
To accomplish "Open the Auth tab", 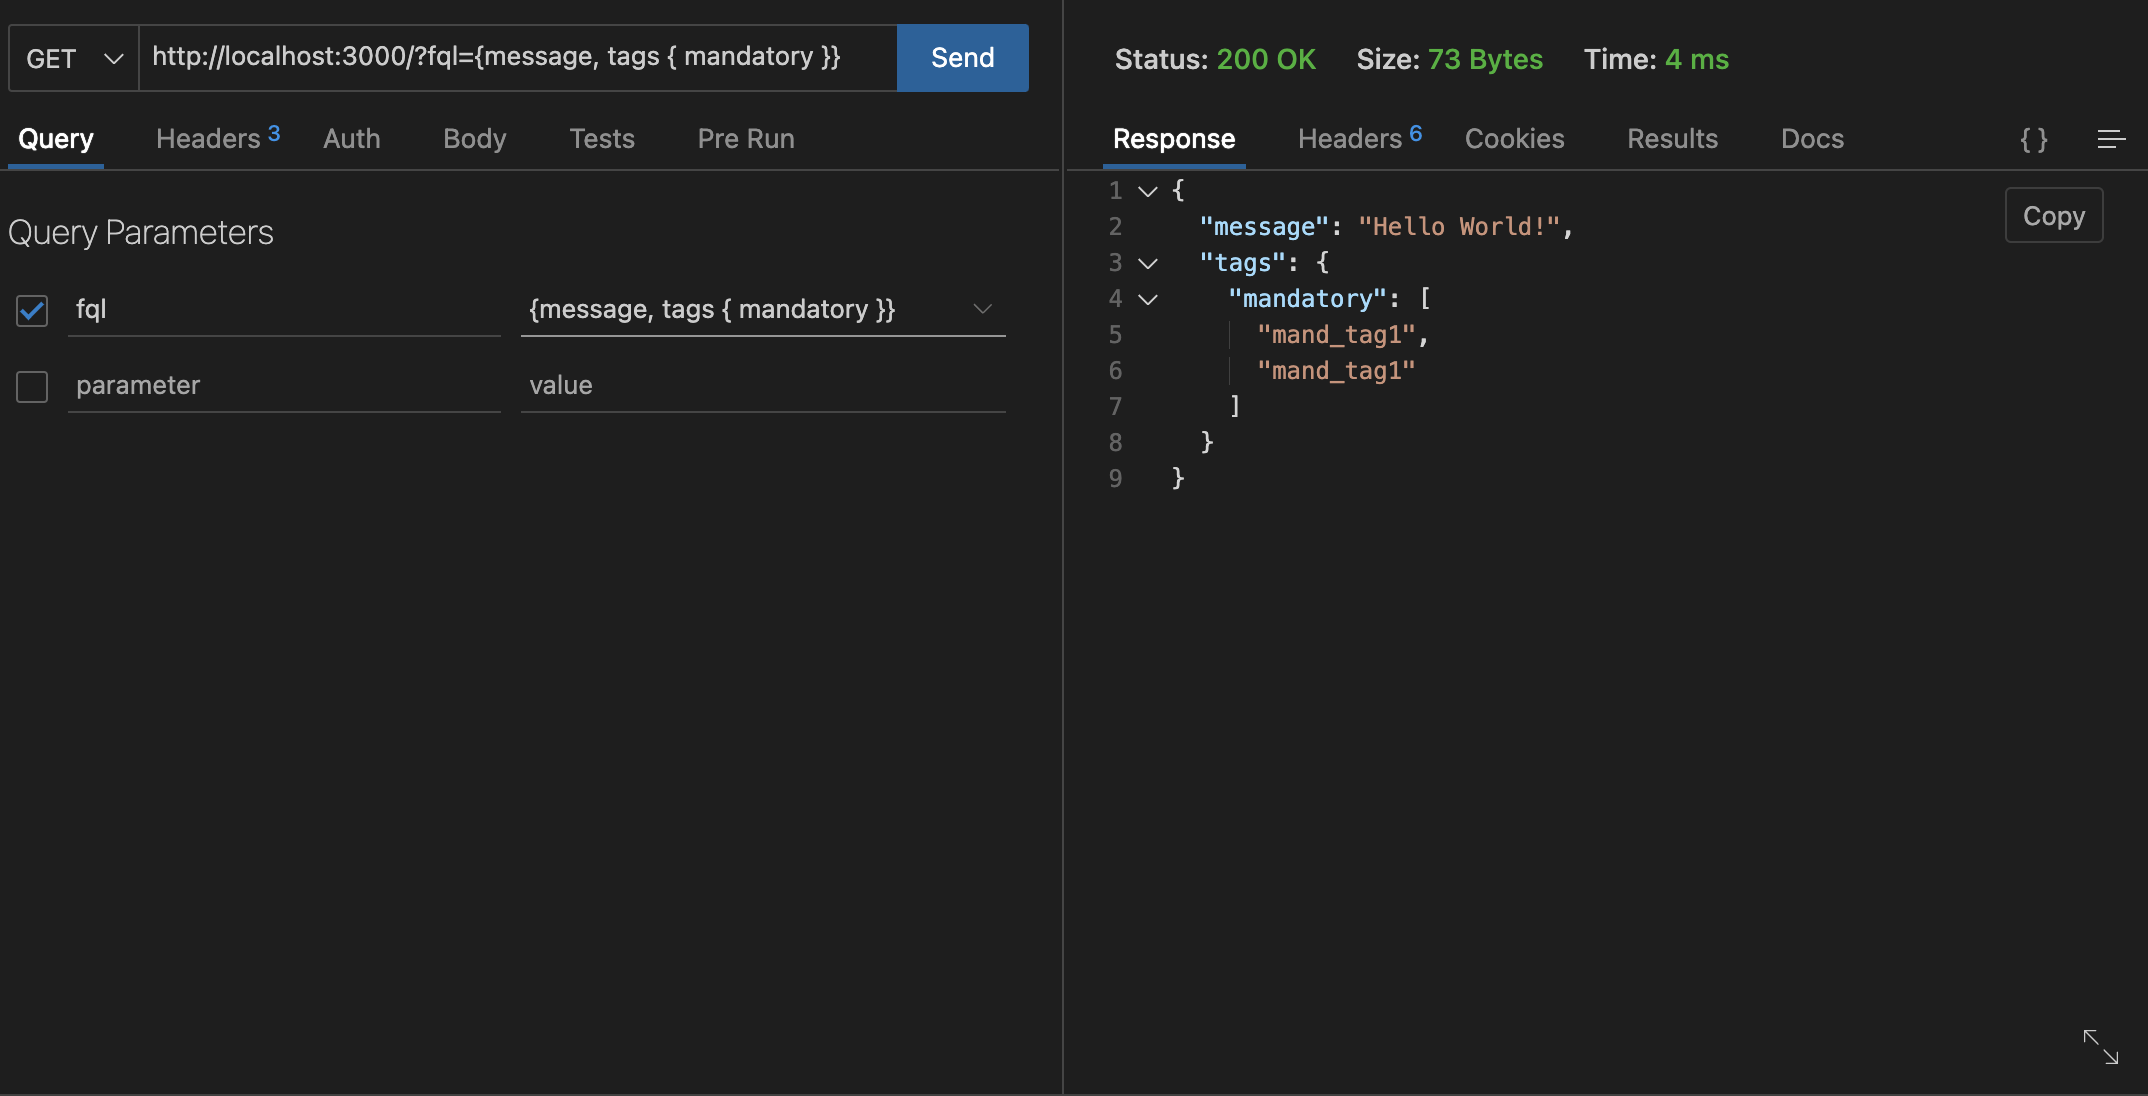I will pos(352,139).
